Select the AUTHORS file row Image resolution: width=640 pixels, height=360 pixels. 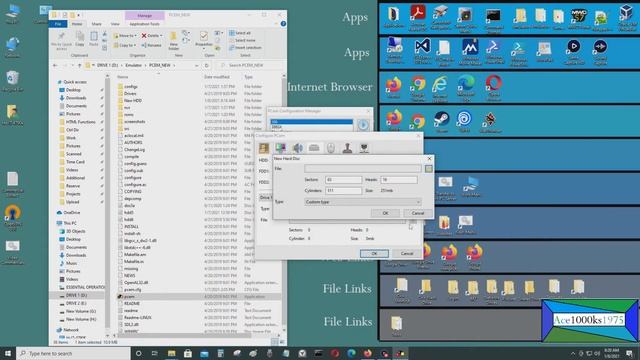(x=199, y=142)
